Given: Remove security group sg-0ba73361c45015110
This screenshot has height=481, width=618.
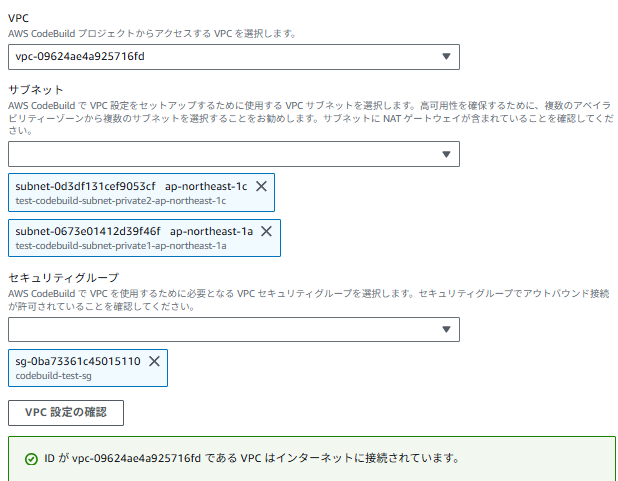Looking at the screenshot, I should (x=154, y=361).
